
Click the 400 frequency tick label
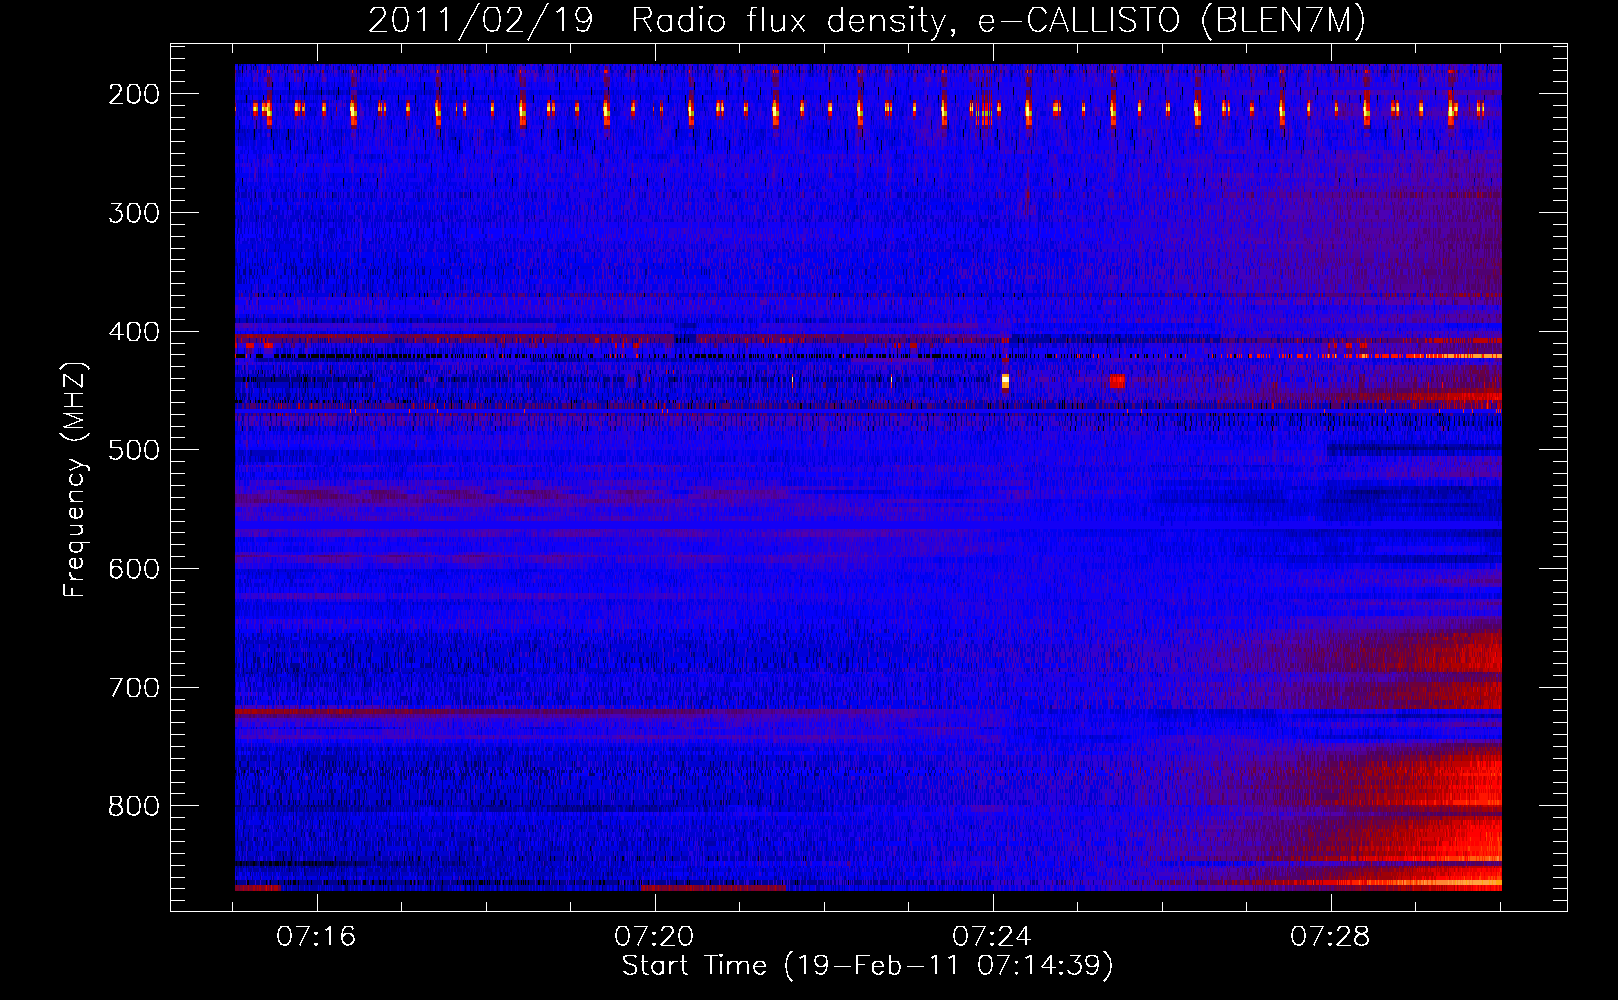click(133, 331)
